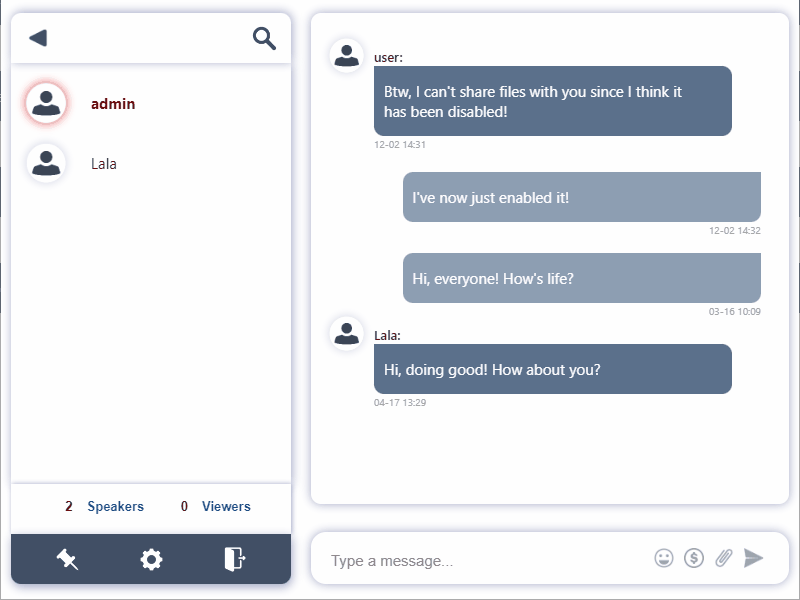Click the exit door logout icon
Screen dimensions: 800x600
pos(234,559)
